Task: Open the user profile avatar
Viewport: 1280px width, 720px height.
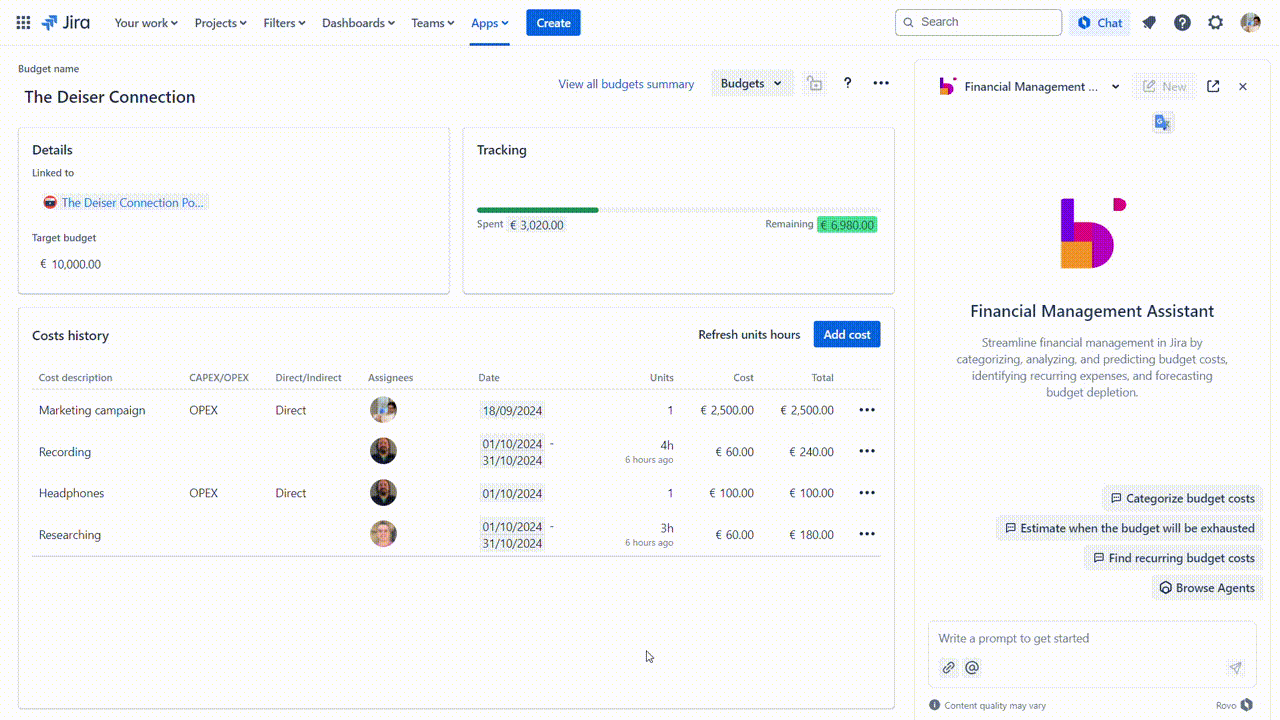Action: (1250, 22)
